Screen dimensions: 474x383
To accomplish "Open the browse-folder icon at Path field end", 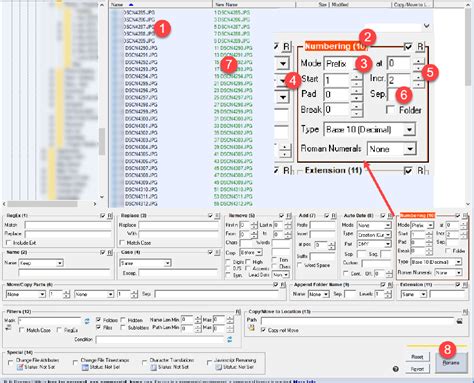I will point(460,321).
